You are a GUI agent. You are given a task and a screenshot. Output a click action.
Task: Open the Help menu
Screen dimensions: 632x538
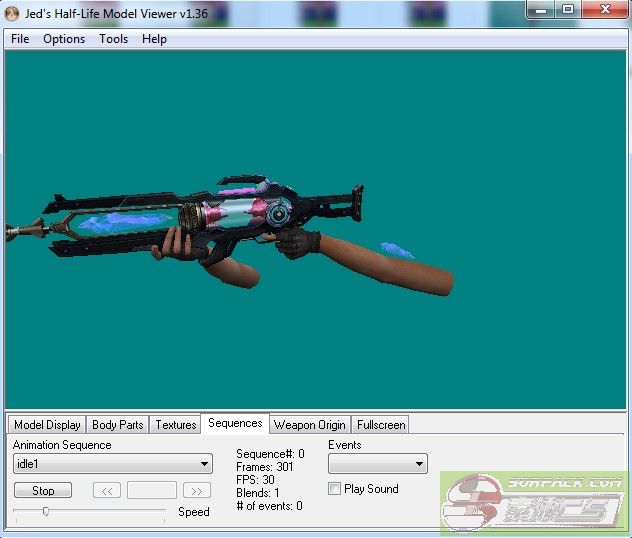(x=154, y=39)
